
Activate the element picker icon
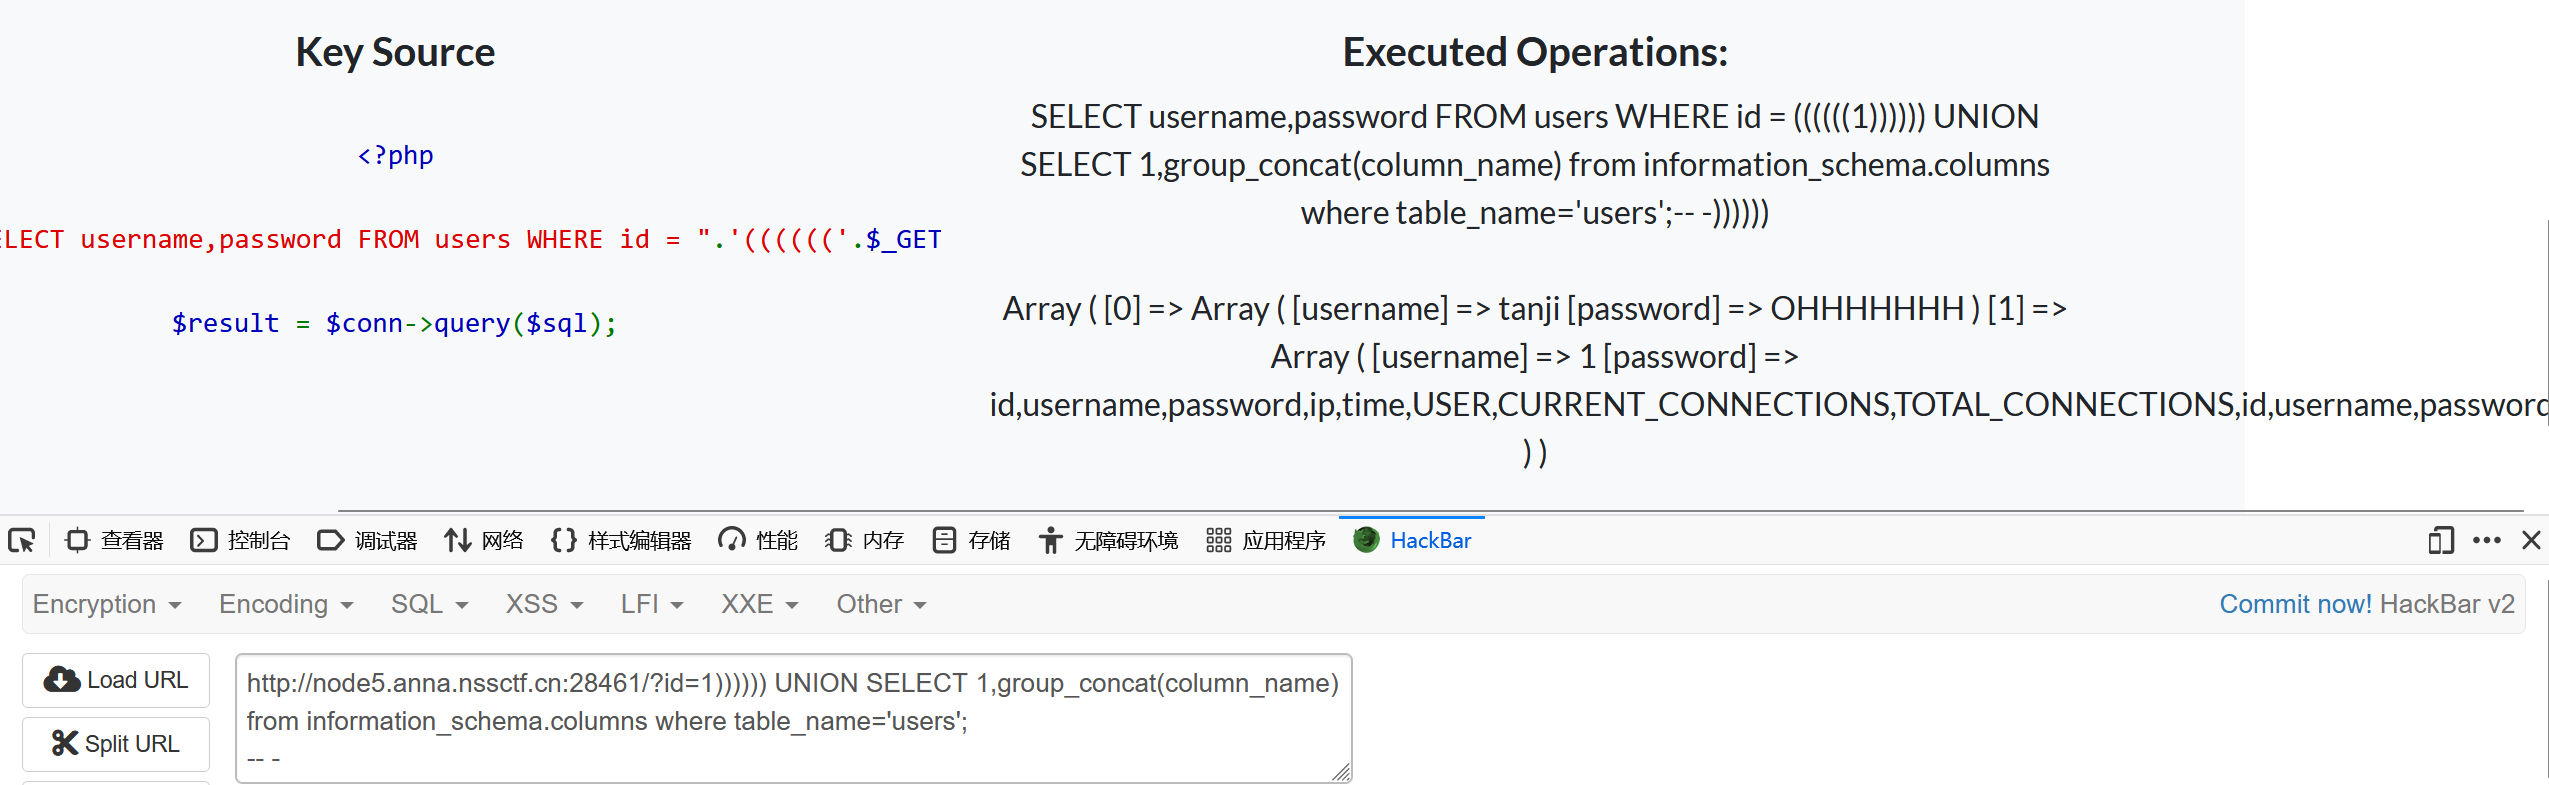tap(22, 541)
